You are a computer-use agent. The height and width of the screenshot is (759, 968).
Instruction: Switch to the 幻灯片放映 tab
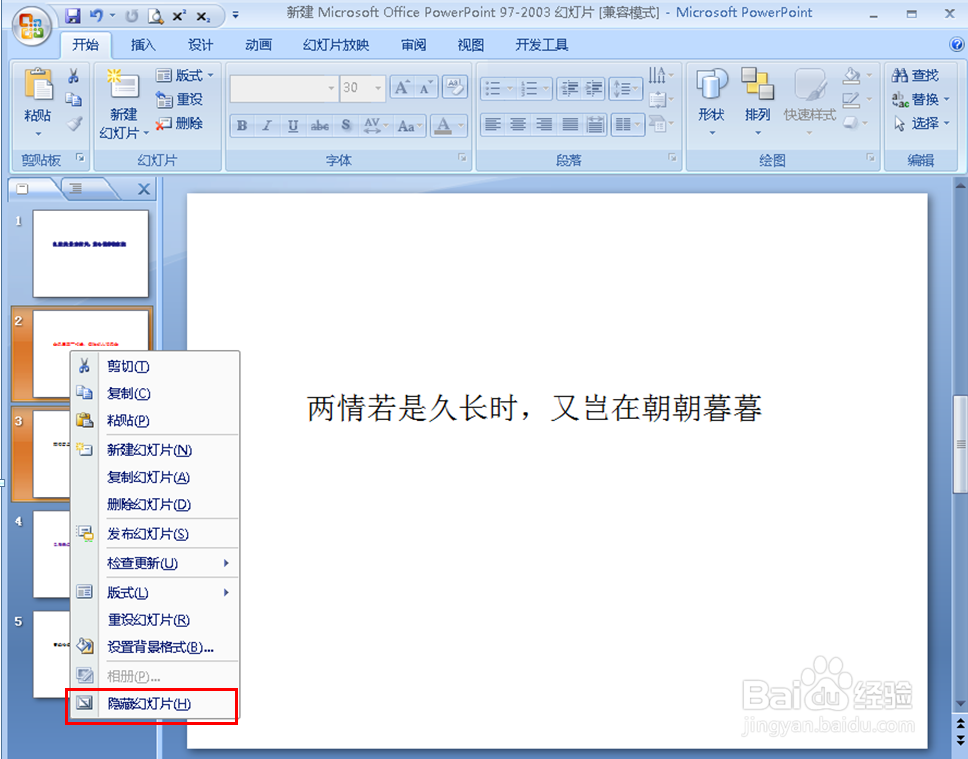[x=335, y=44]
